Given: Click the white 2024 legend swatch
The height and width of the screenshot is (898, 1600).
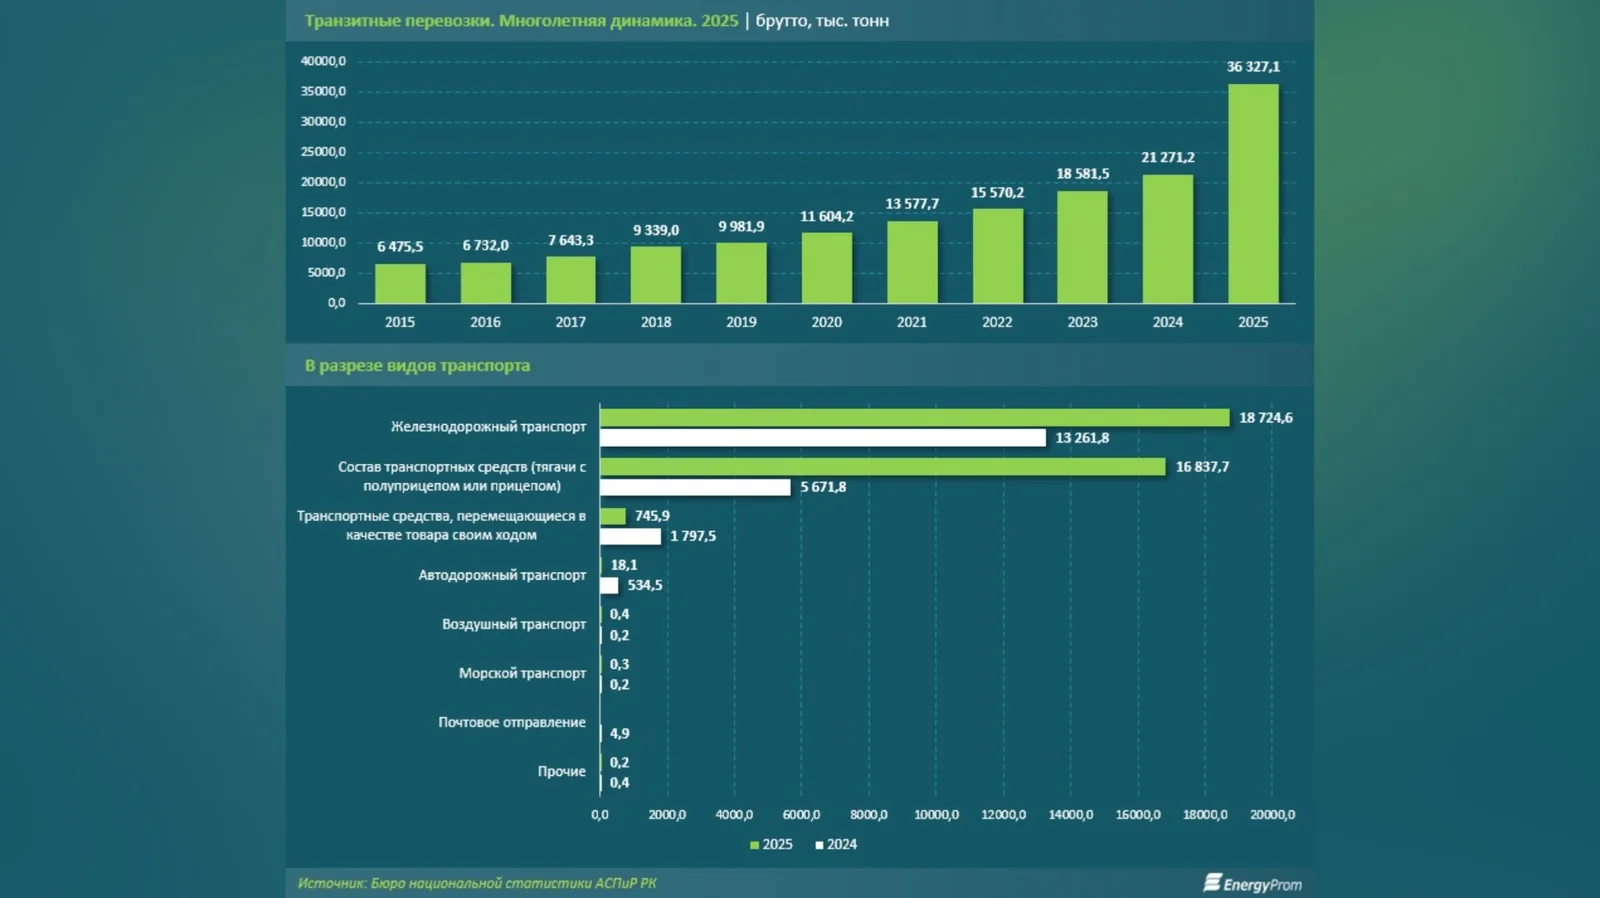Looking at the screenshot, I should [x=819, y=845].
